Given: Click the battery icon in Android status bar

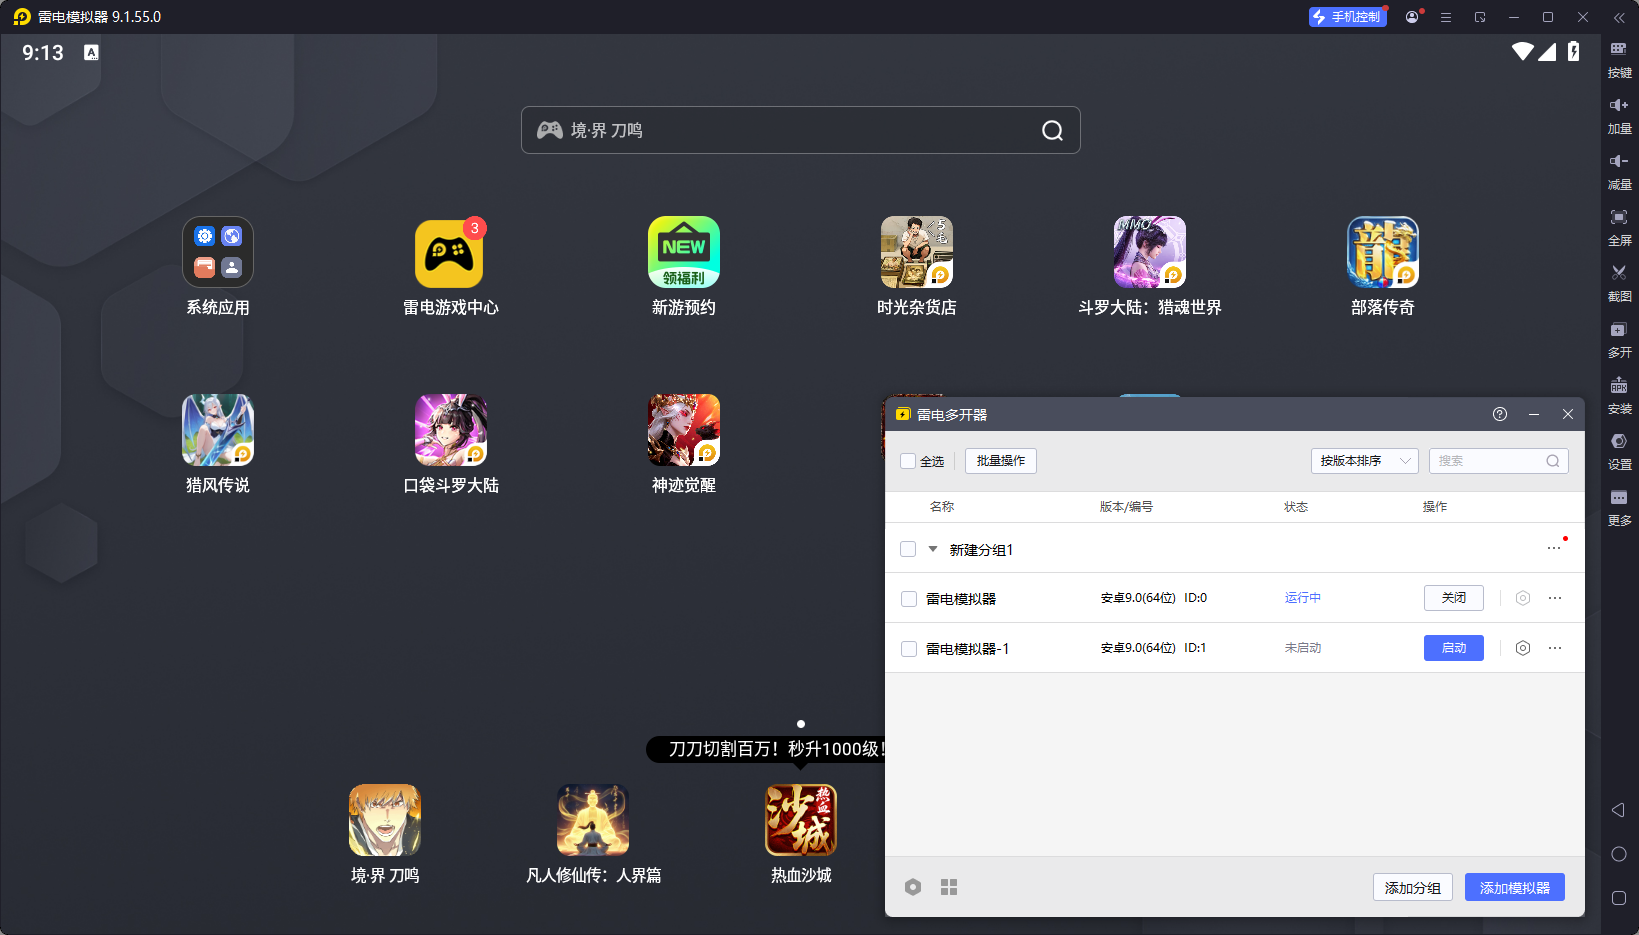Looking at the screenshot, I should [1574, 51].
